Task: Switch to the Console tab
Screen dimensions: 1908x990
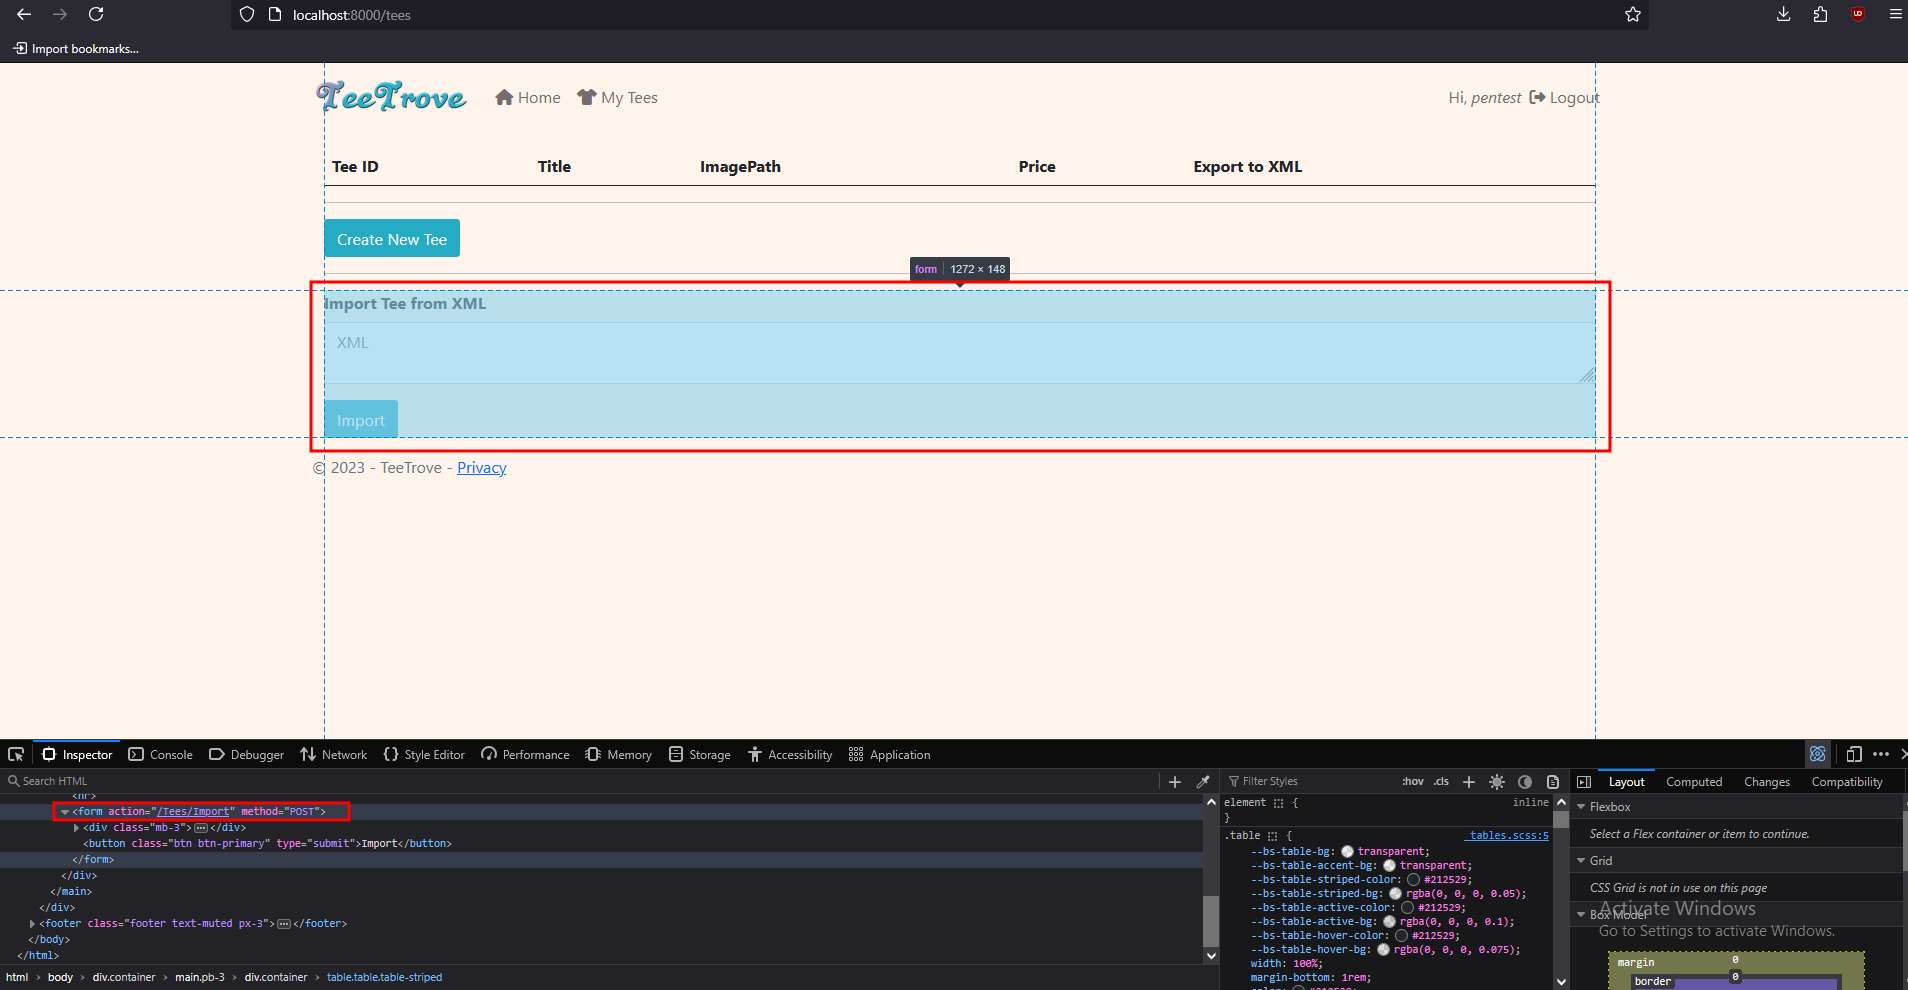Action: [161, 755]
